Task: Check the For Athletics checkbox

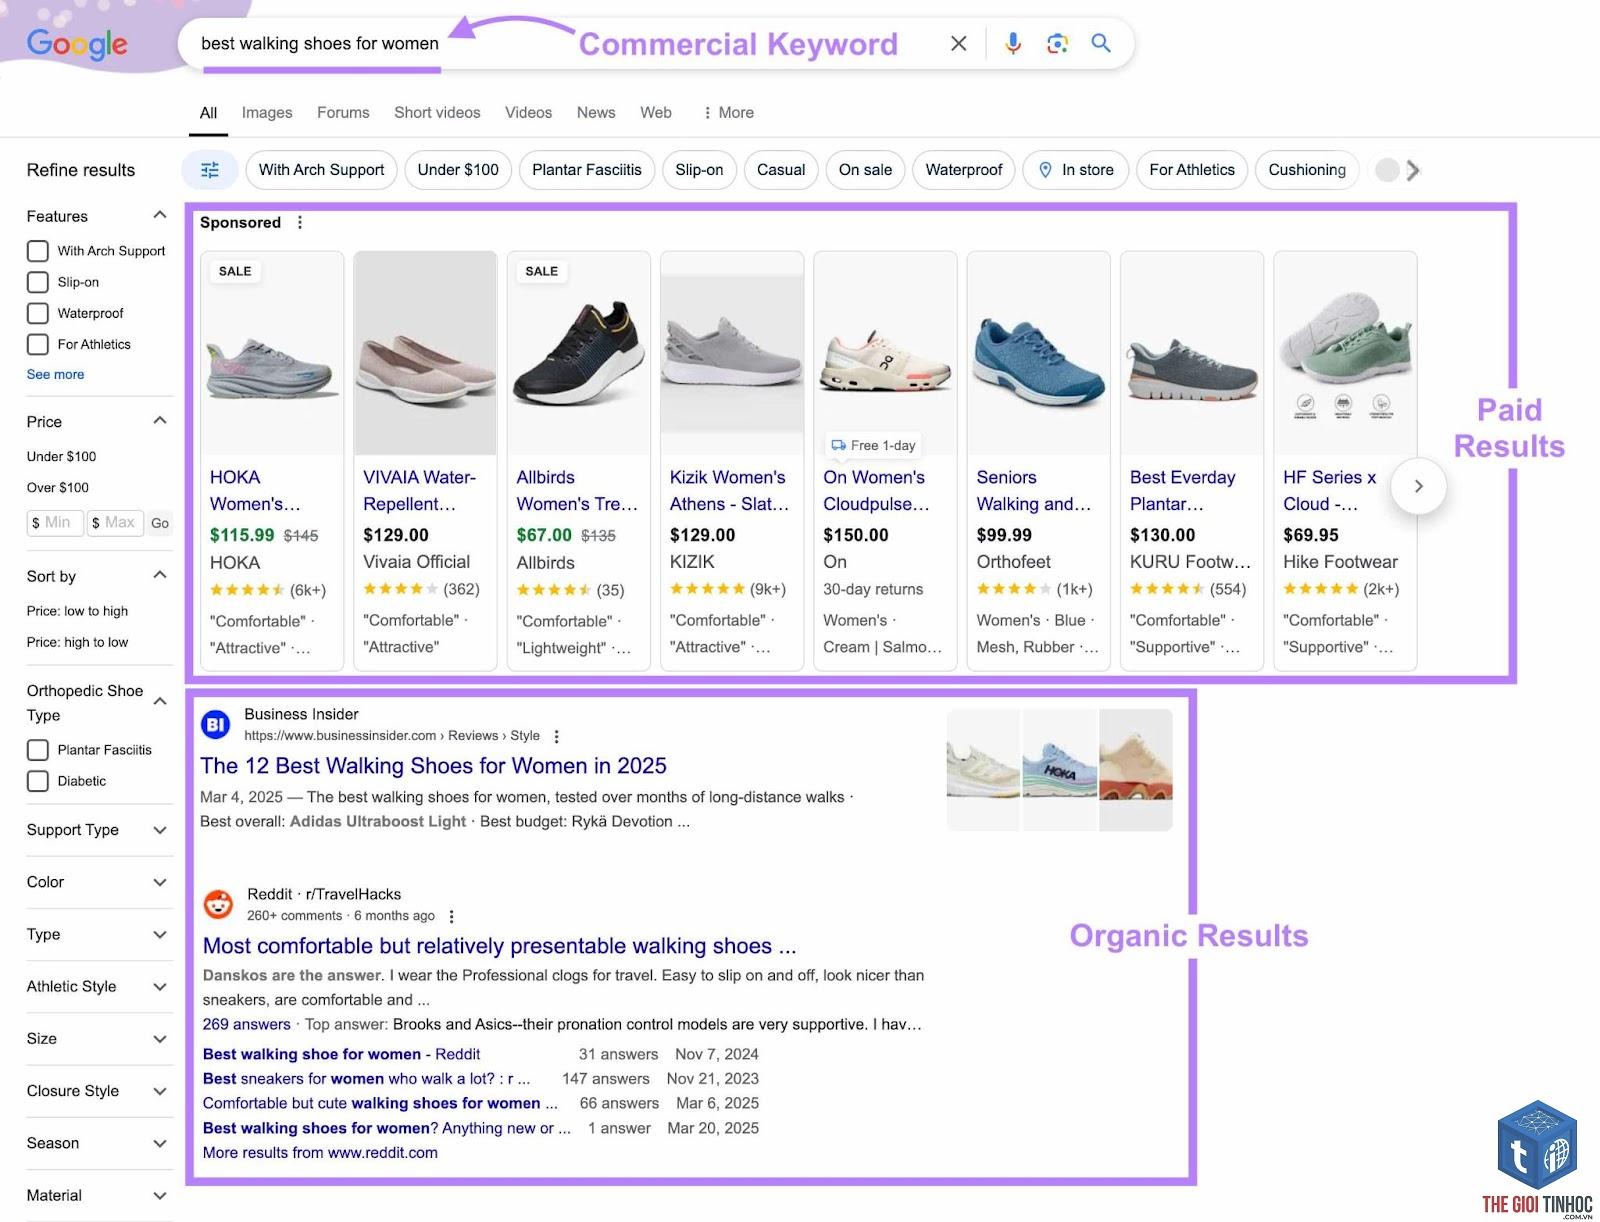Action: pos(38,344)
